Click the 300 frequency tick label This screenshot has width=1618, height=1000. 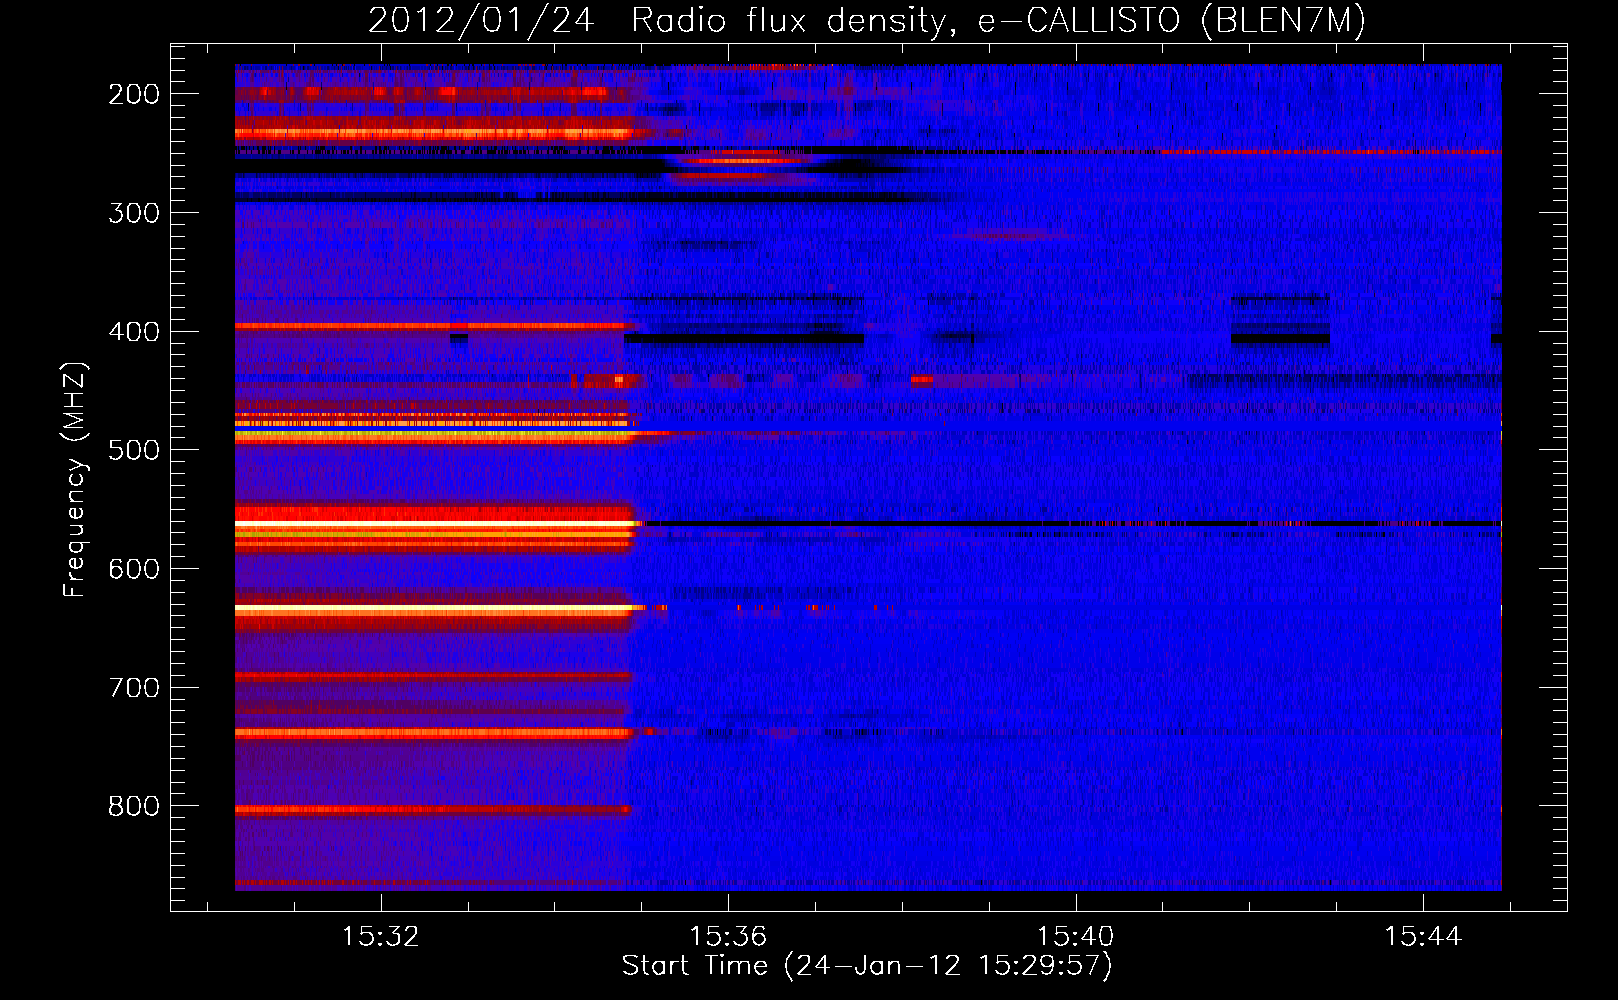[134, 213]
